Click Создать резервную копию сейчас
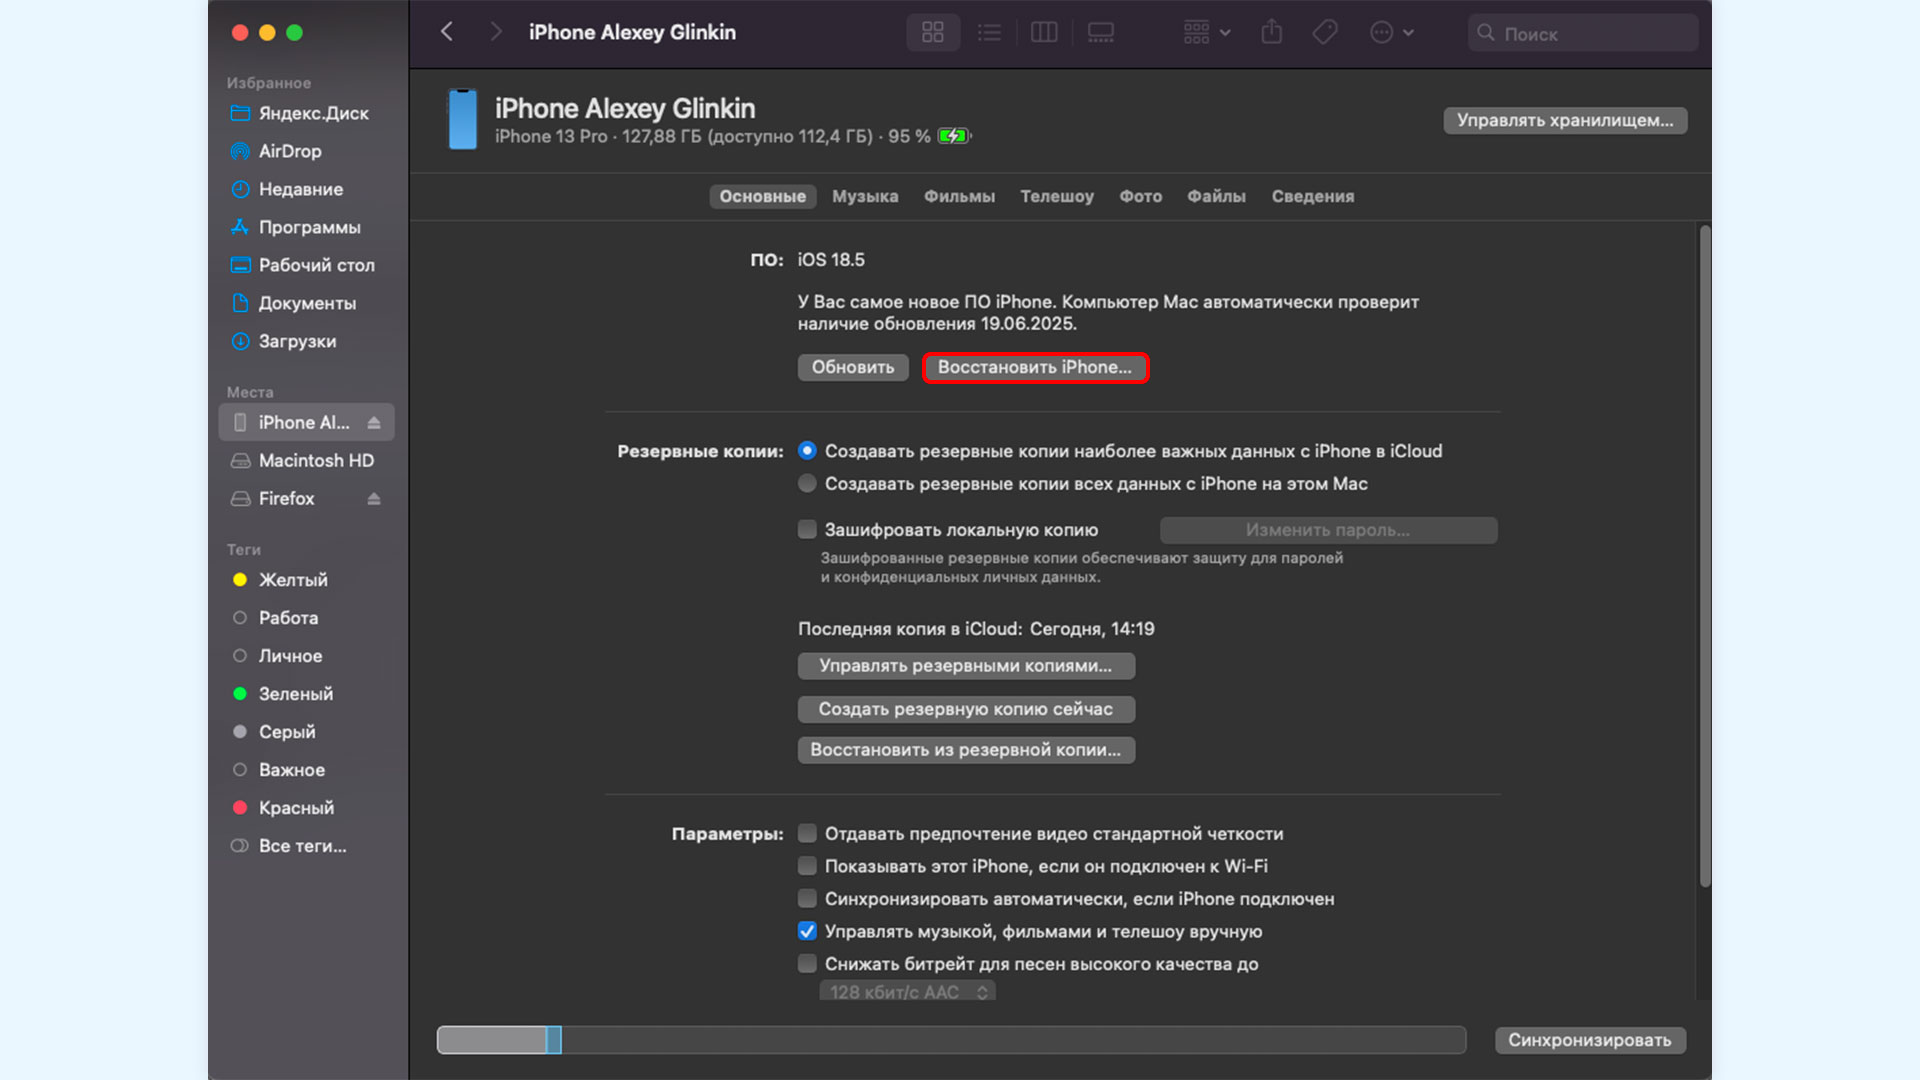 click(x=966, y=709)
